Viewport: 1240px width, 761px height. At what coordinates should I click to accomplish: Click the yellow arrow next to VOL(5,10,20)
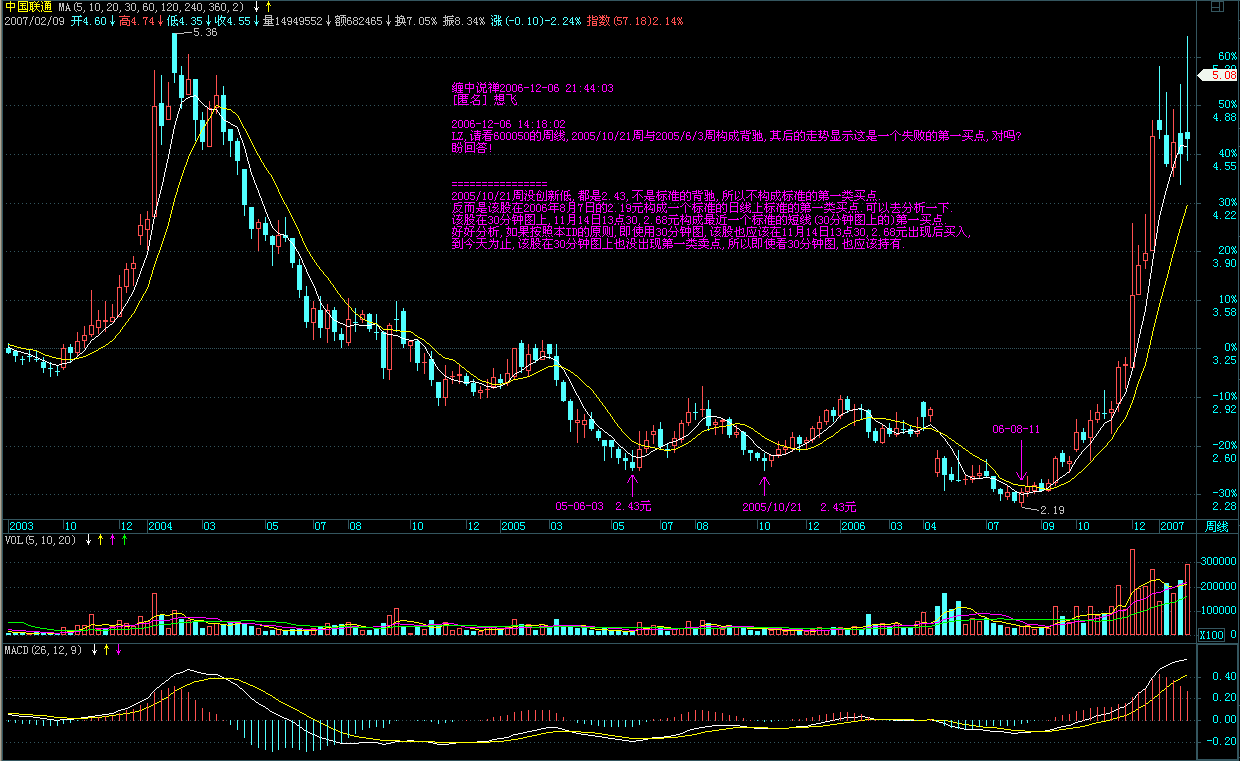click(x=100, y=540)
